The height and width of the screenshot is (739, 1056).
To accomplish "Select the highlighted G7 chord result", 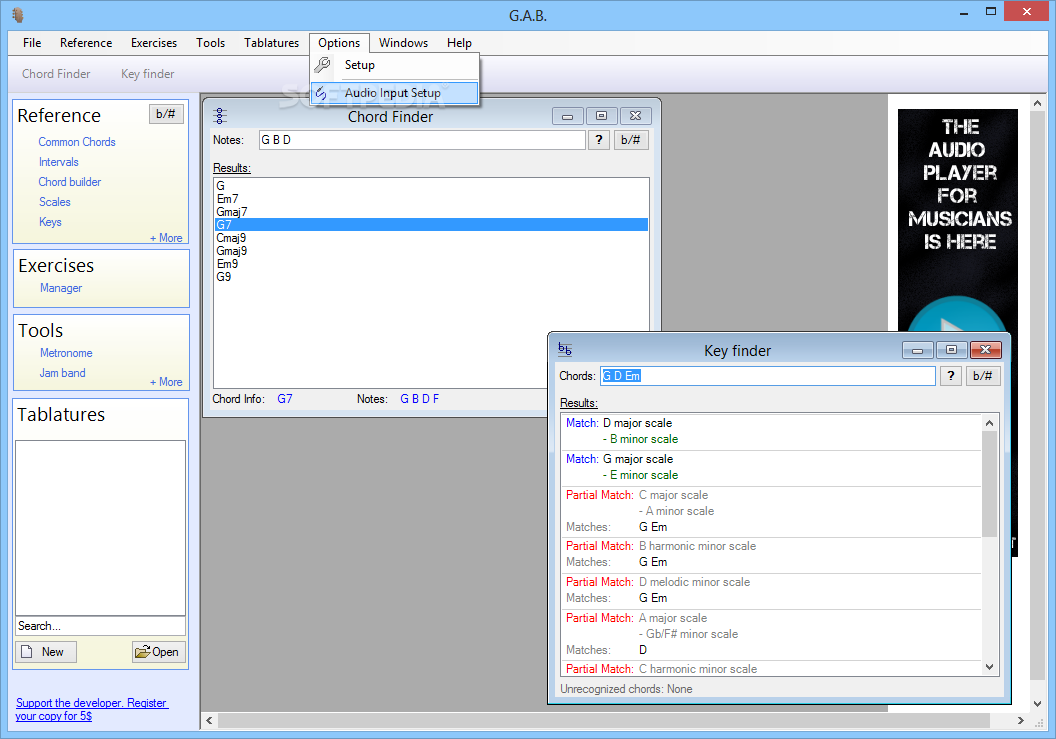I will coord(431,224).
